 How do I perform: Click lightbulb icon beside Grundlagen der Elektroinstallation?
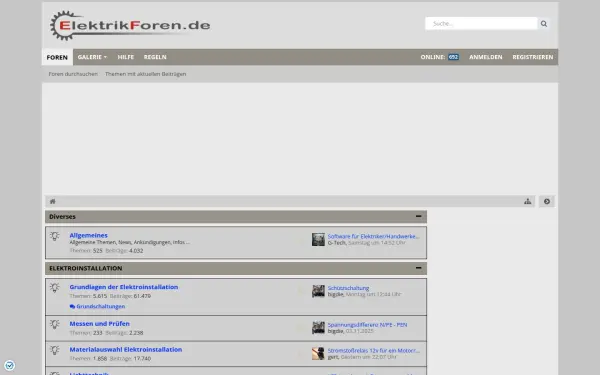55,288
